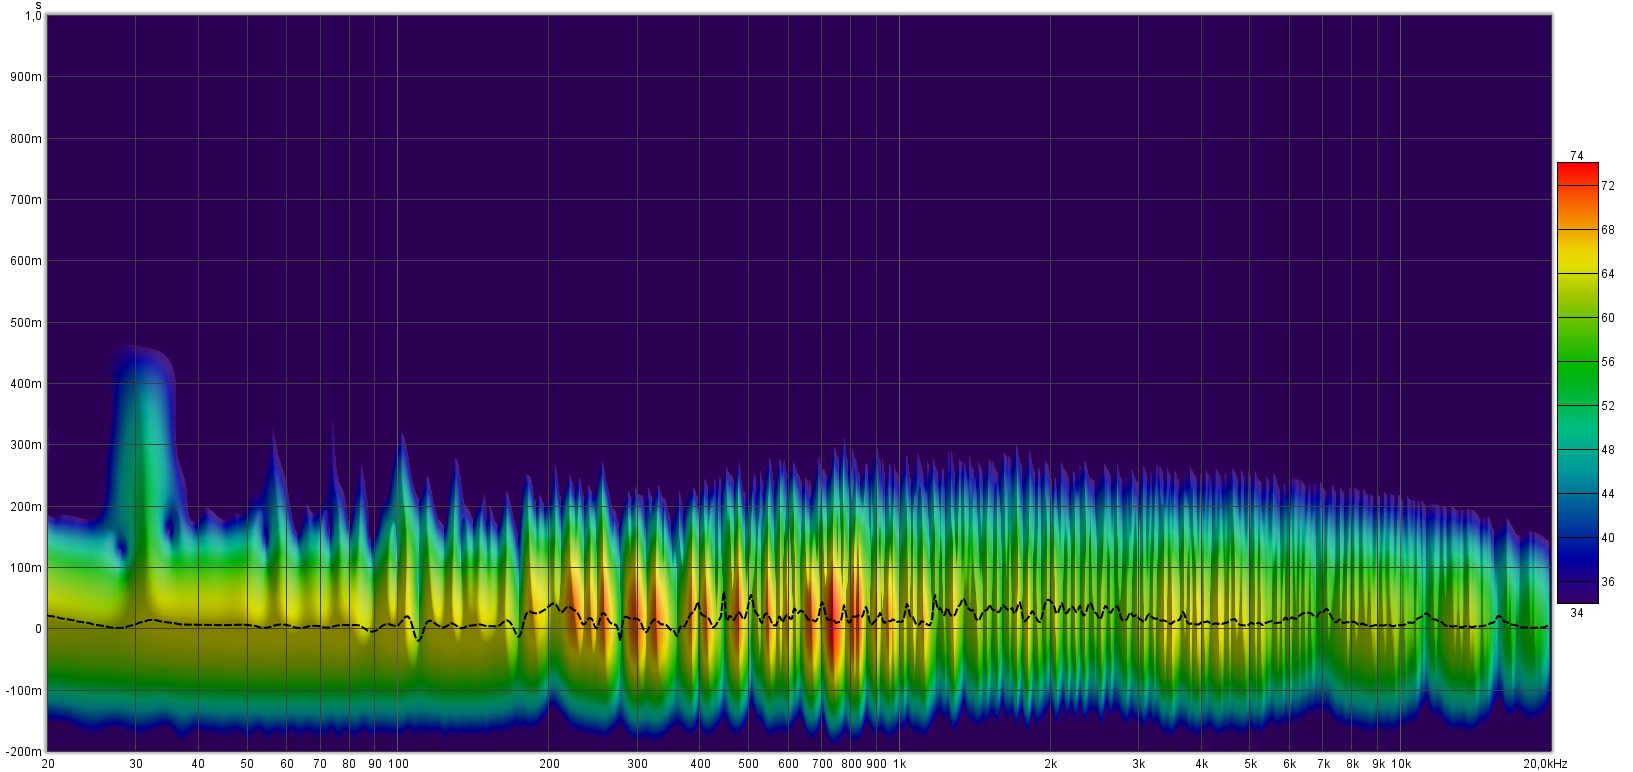Click the -100m time axis label
The width and height of the screenshot is (1633, 772).
[25, 691]
